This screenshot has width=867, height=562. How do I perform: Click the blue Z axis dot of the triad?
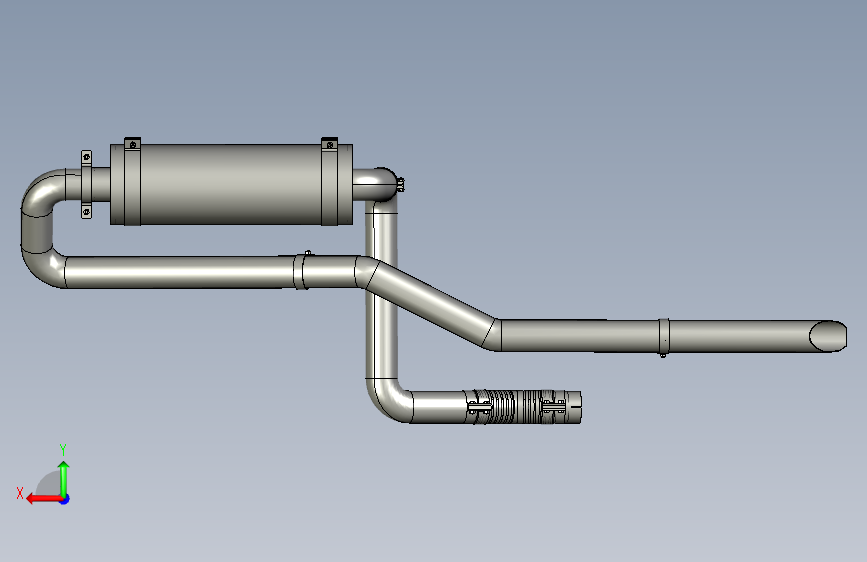pyautogui.click(x=65, y=499)
